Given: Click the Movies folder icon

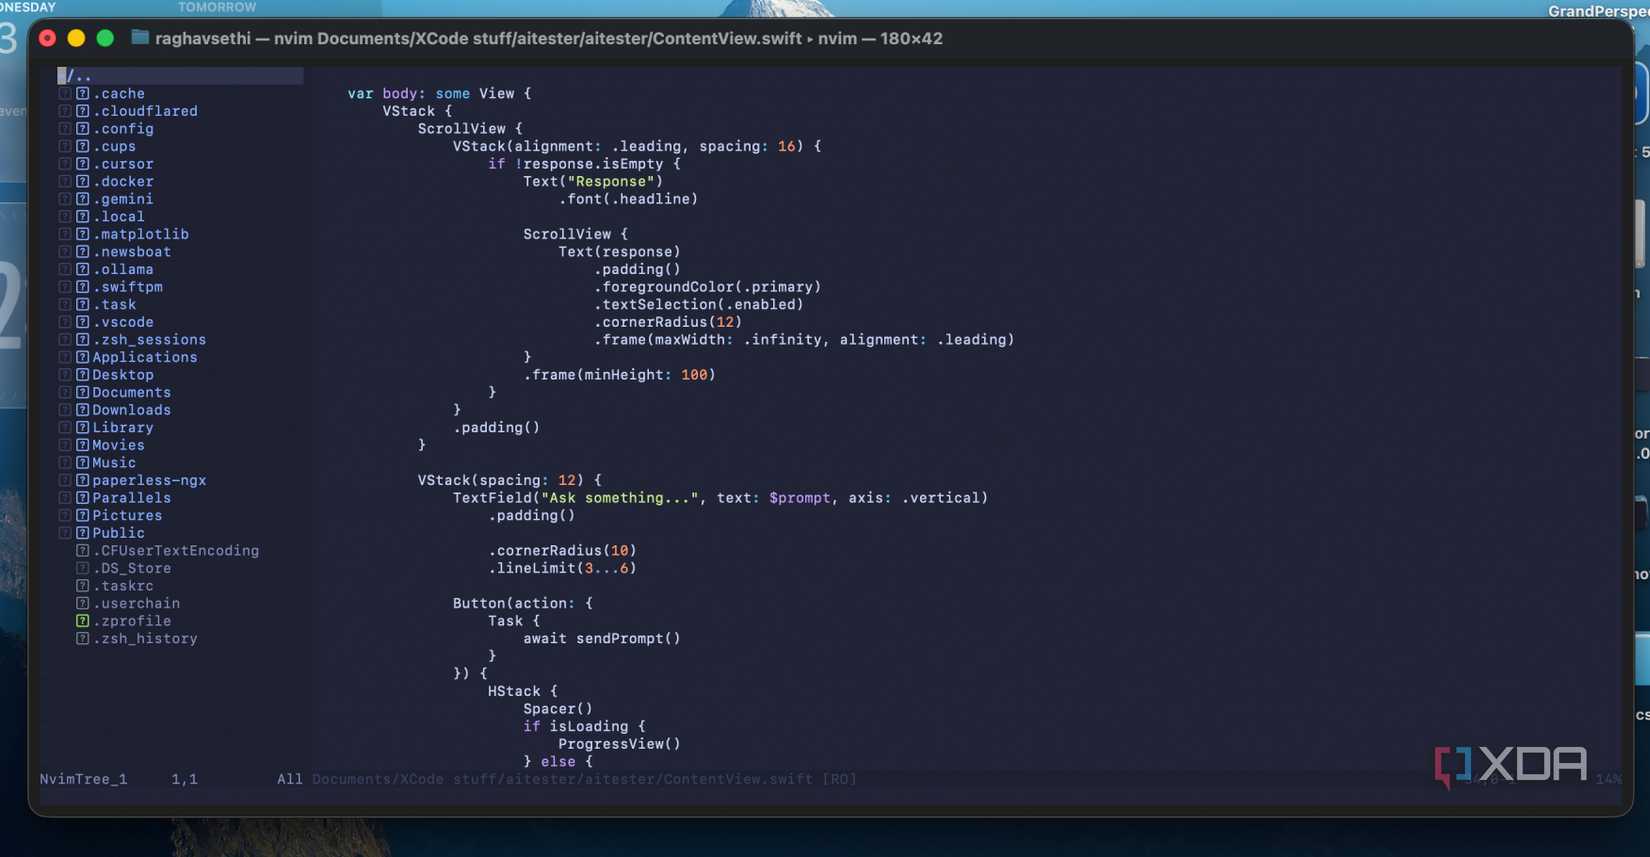Looking at the screenshot, I should 83,445.
